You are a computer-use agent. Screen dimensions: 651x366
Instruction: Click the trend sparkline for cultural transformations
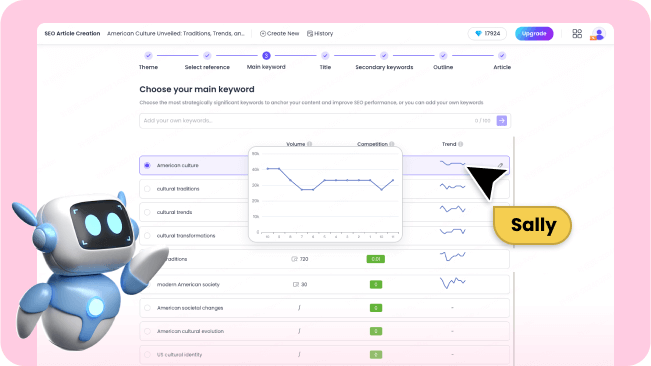453,231
